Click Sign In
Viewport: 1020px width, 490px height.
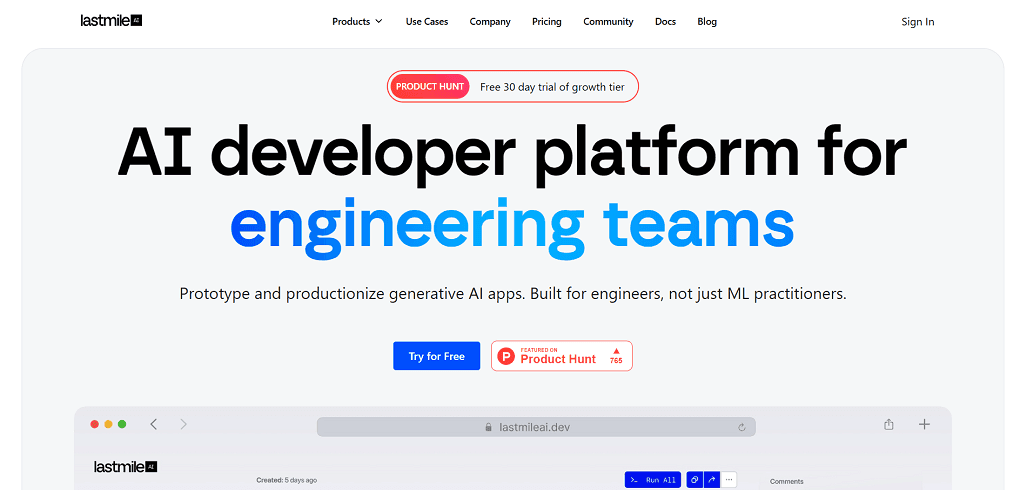click(x=917, y=21)
